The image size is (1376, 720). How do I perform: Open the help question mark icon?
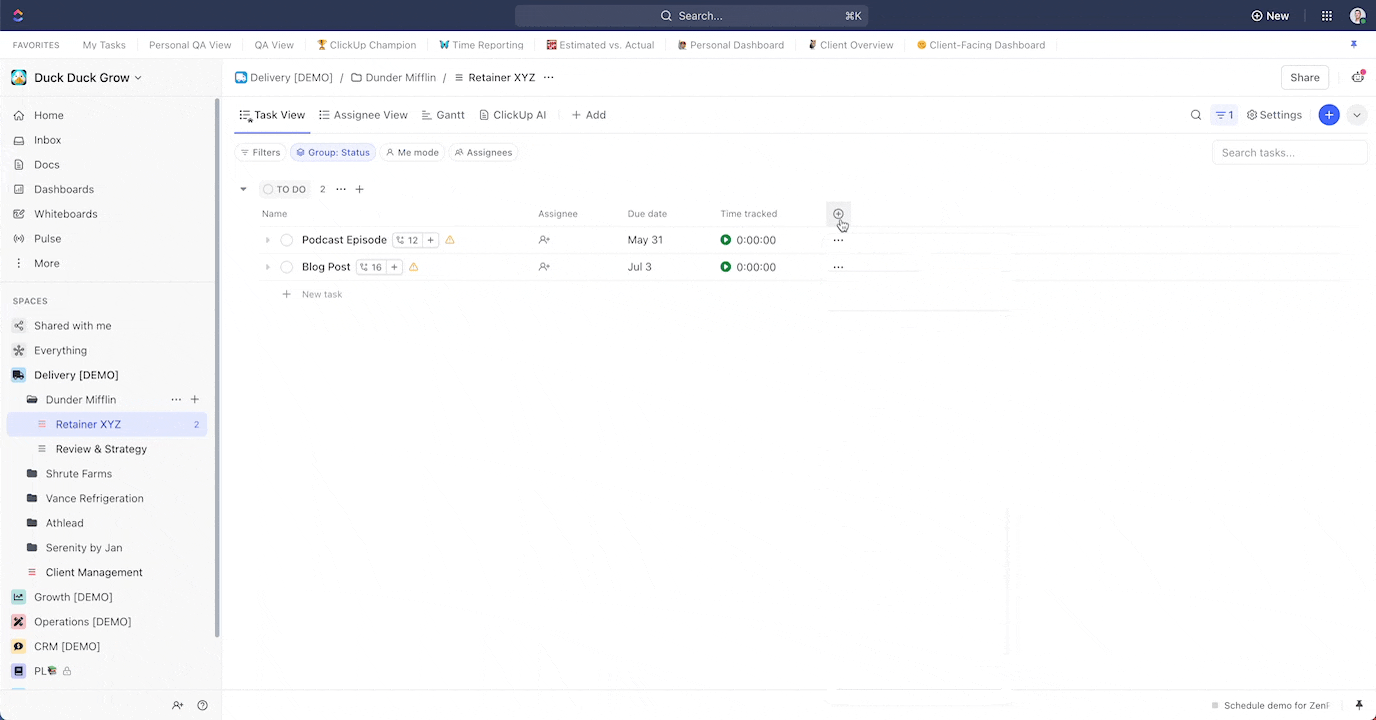pyautogui.click(x=203, y=705)
